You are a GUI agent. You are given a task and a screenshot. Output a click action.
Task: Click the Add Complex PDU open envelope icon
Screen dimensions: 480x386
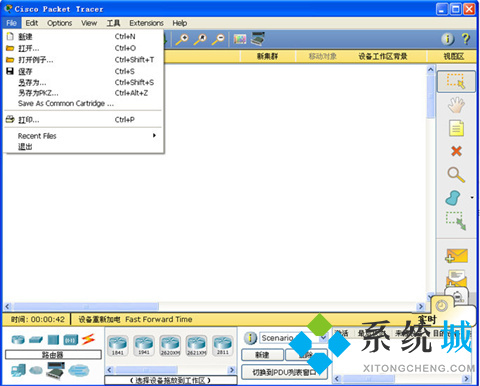[456, 278]
